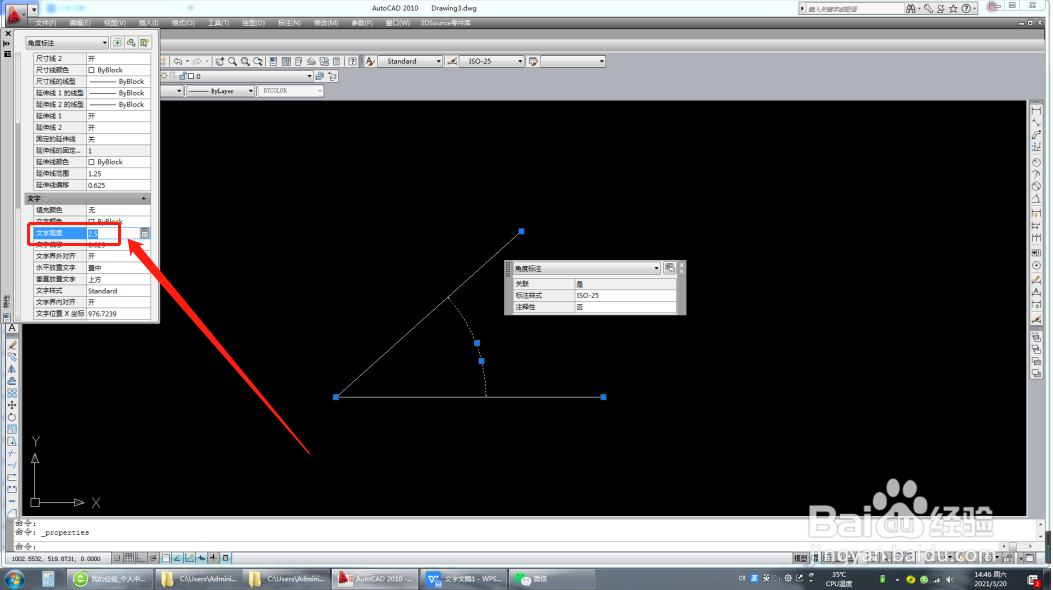The width and height of the screenshot is (1053, 590).
Task: Open the Help question mark icon
Action: (x=353, y=61)
